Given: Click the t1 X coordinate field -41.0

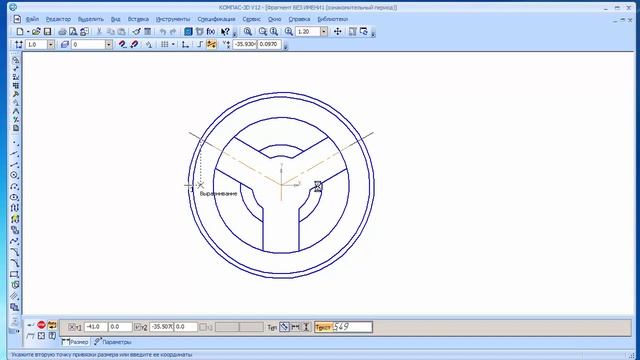Looking at the screenshot, I should click(x=96, y=327).
